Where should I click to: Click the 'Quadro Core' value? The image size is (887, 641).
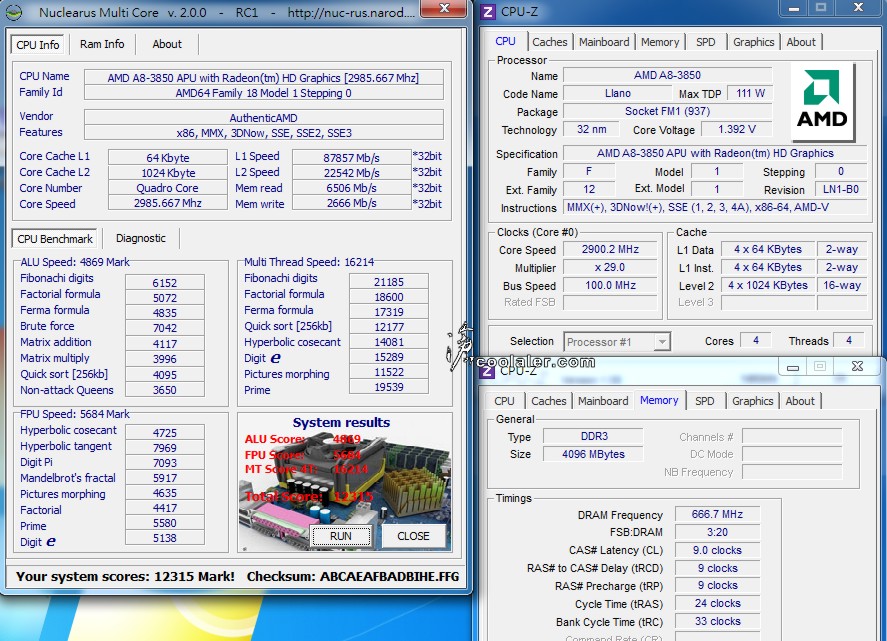pos(168,188)
